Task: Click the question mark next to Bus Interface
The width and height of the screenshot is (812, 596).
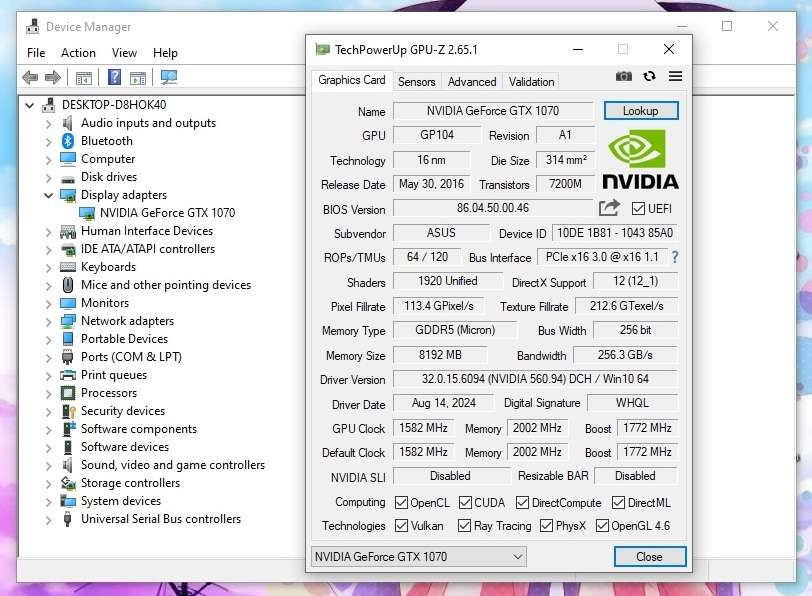Action: point(677,258)
